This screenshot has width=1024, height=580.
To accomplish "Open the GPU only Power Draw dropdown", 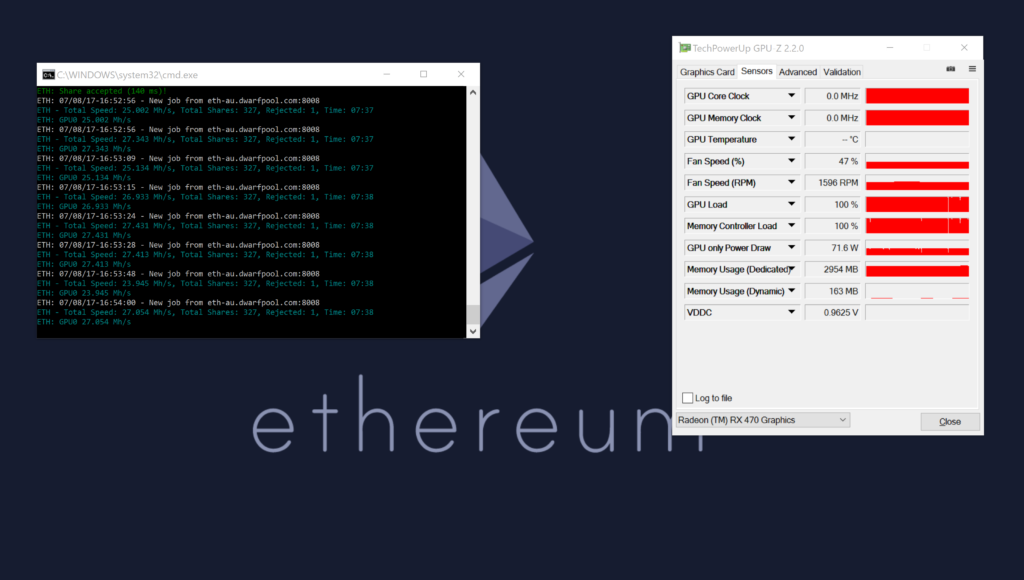I will click(x=791, y=248).
